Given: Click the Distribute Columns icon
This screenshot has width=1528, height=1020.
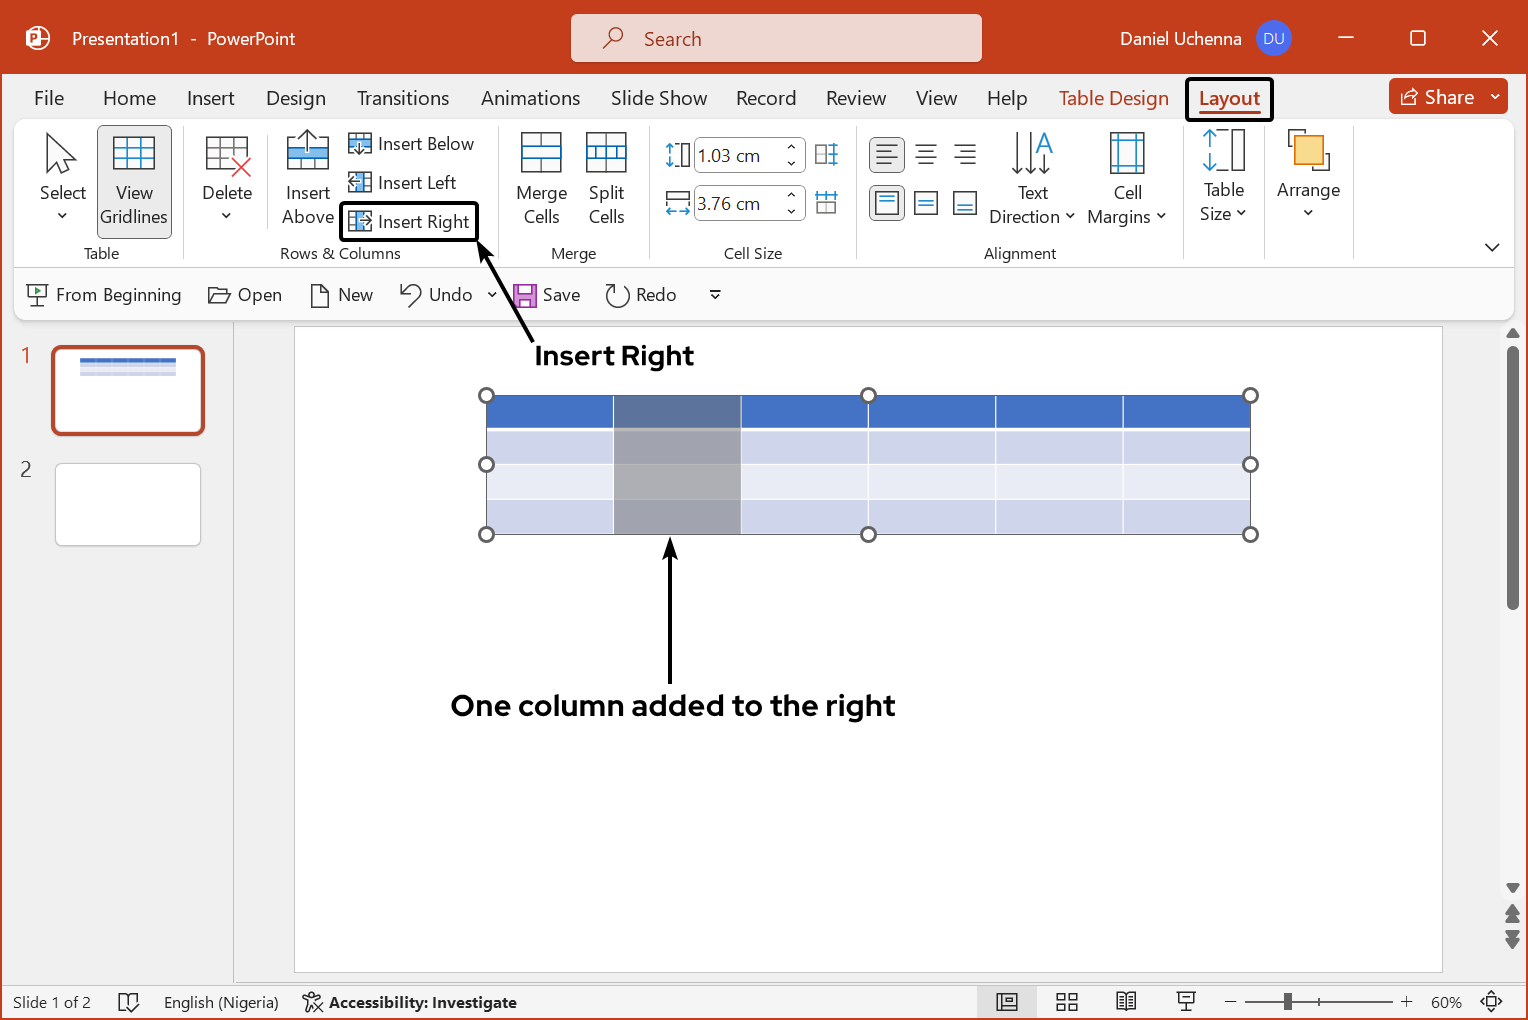Looking at the screenshot, I should (826, 203).
